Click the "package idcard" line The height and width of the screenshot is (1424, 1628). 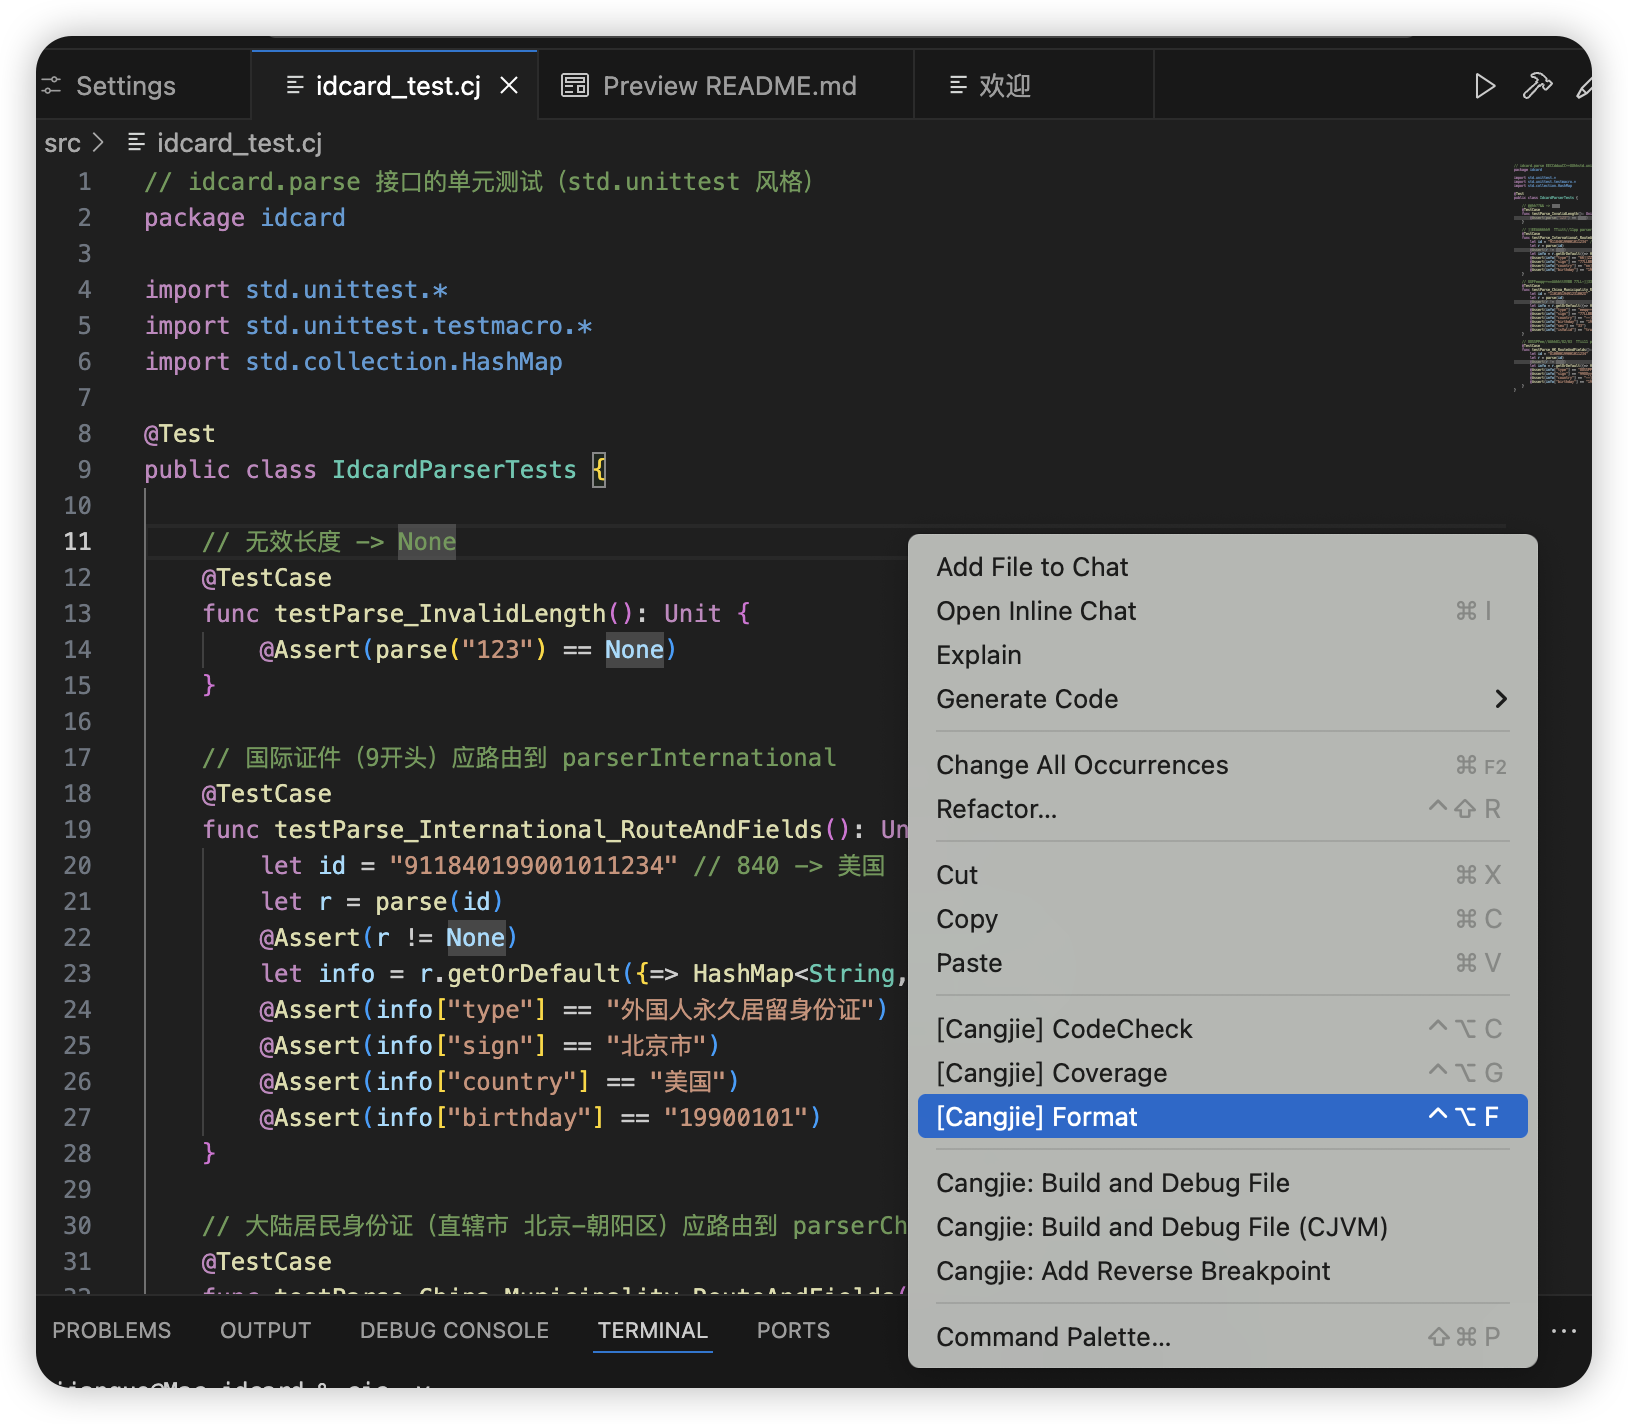245,218
